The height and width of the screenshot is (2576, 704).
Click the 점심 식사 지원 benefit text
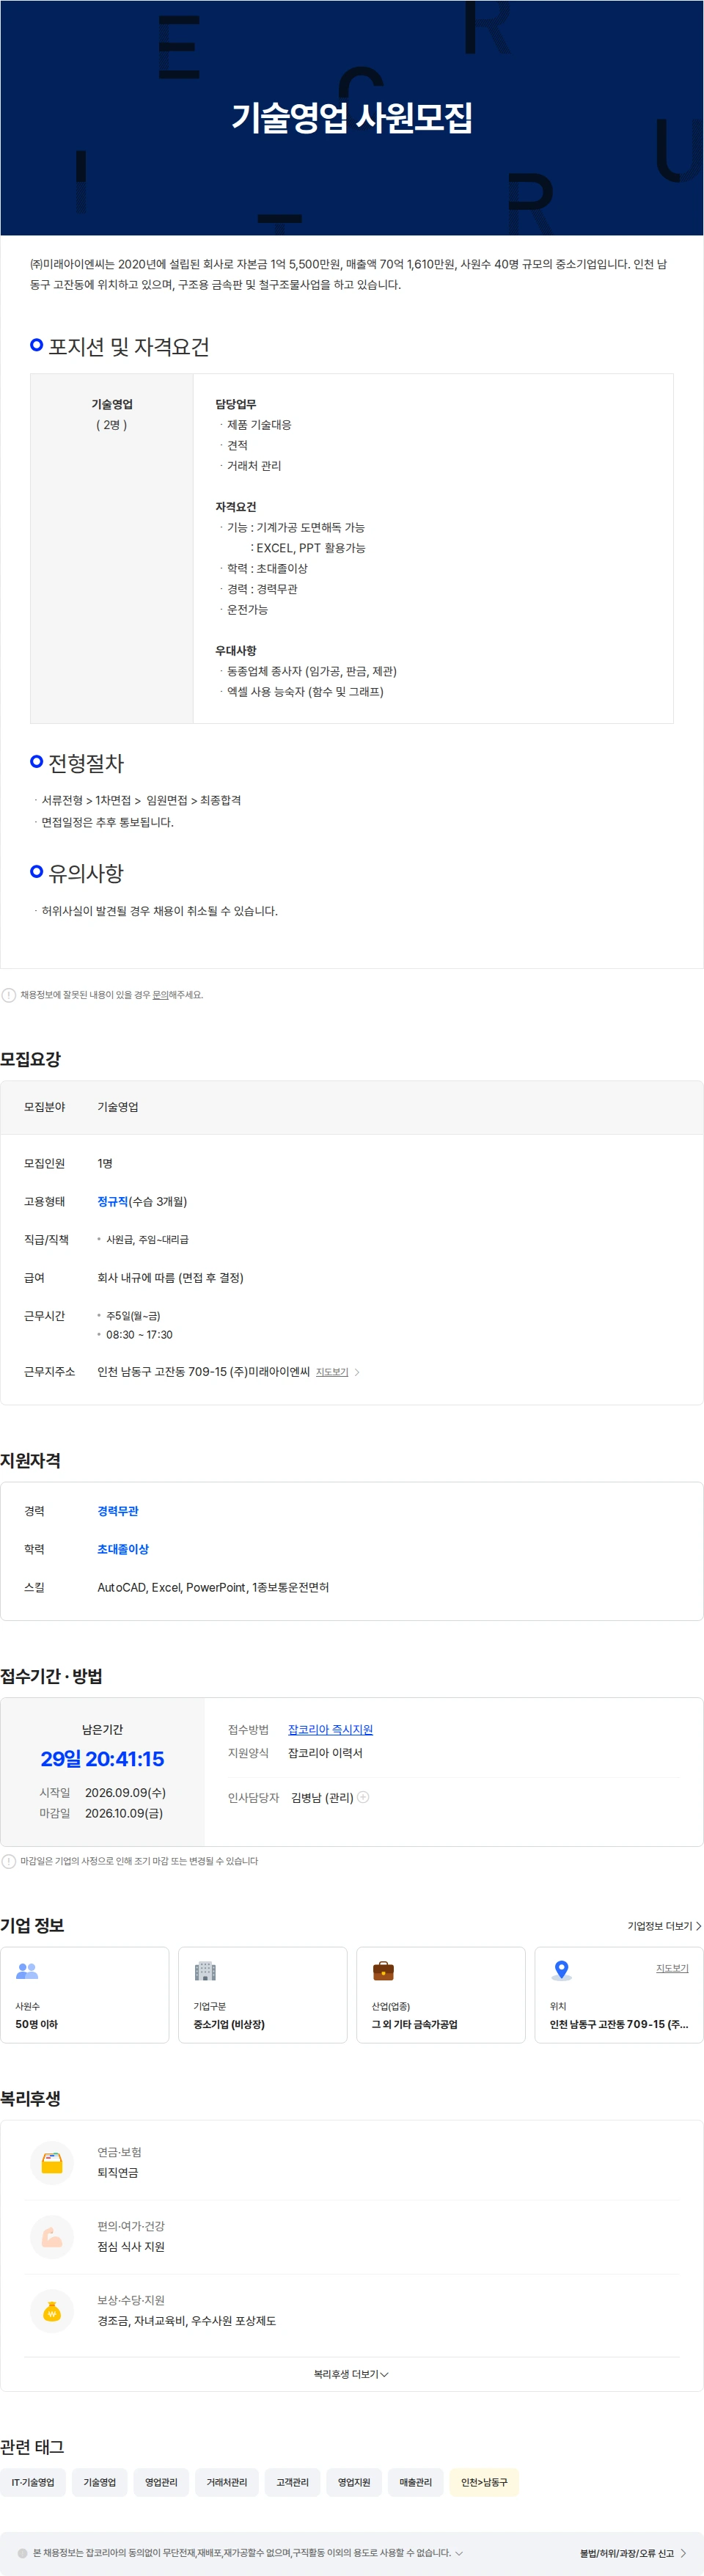[131, 2246]
